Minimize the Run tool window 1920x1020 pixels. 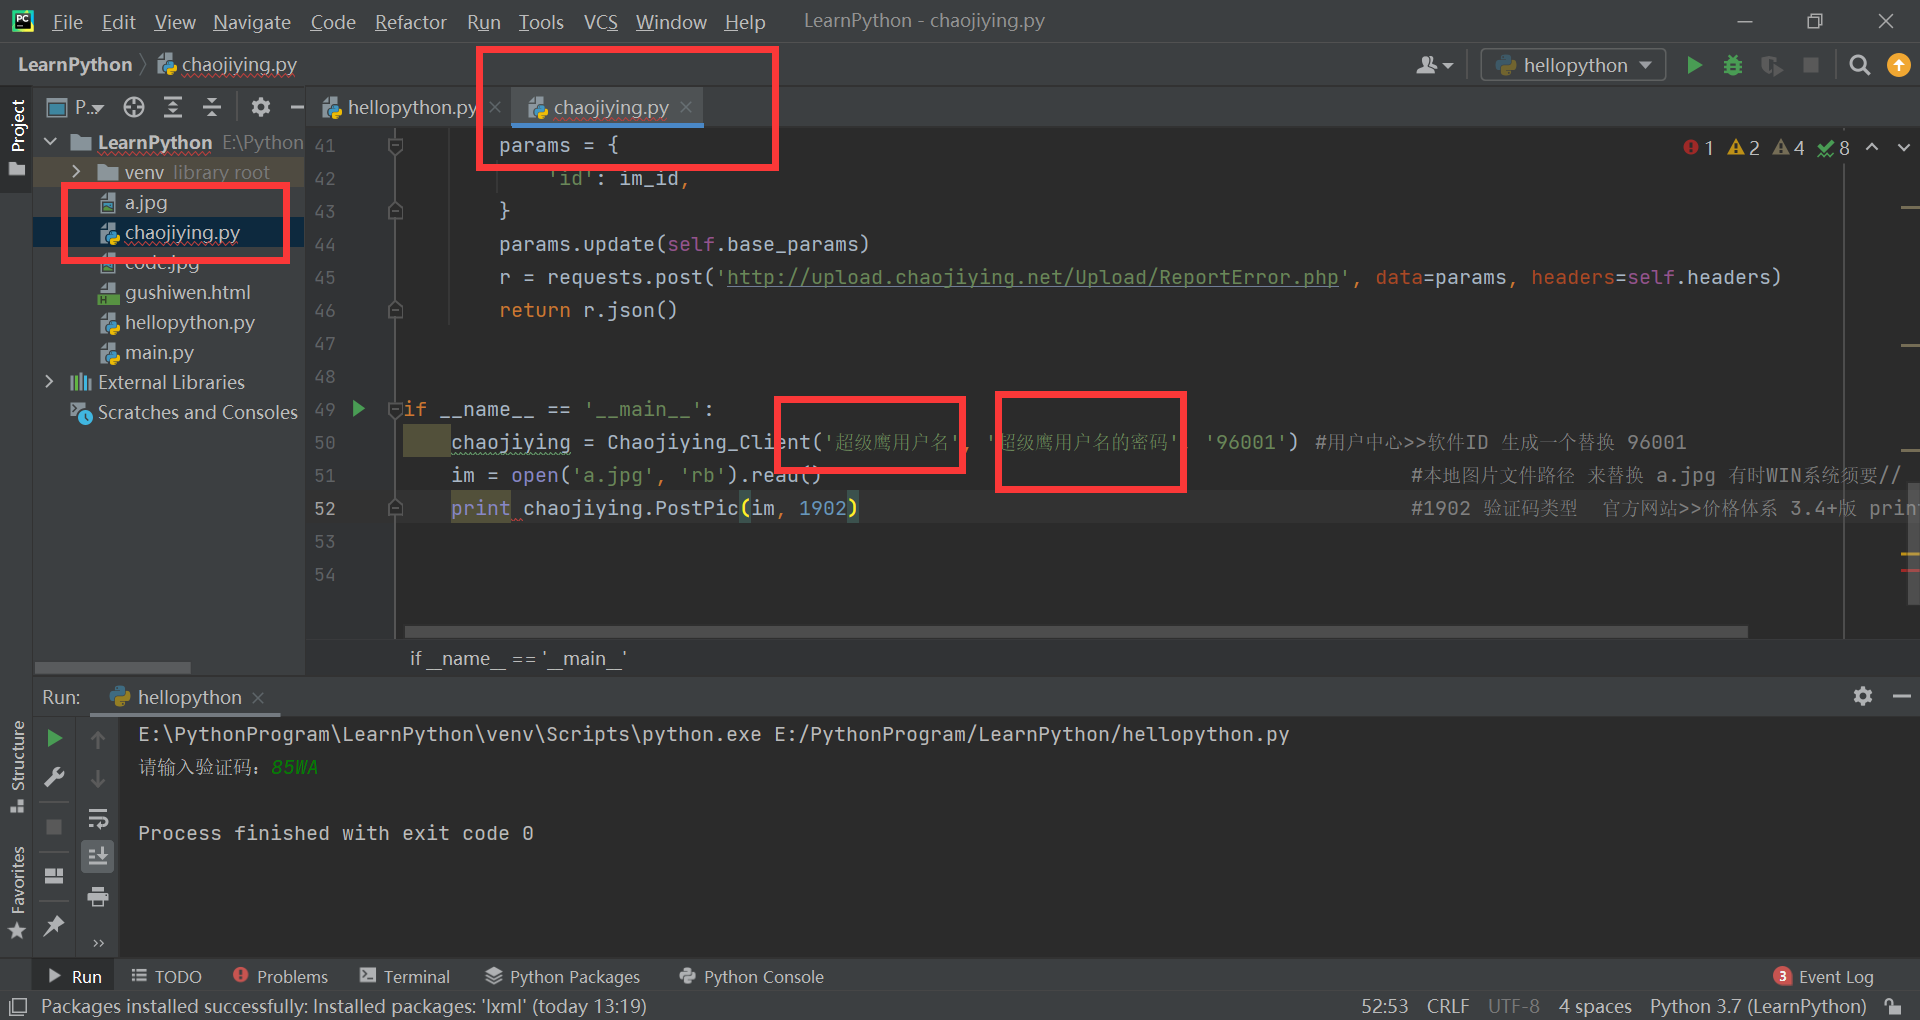click(1901, 696)
